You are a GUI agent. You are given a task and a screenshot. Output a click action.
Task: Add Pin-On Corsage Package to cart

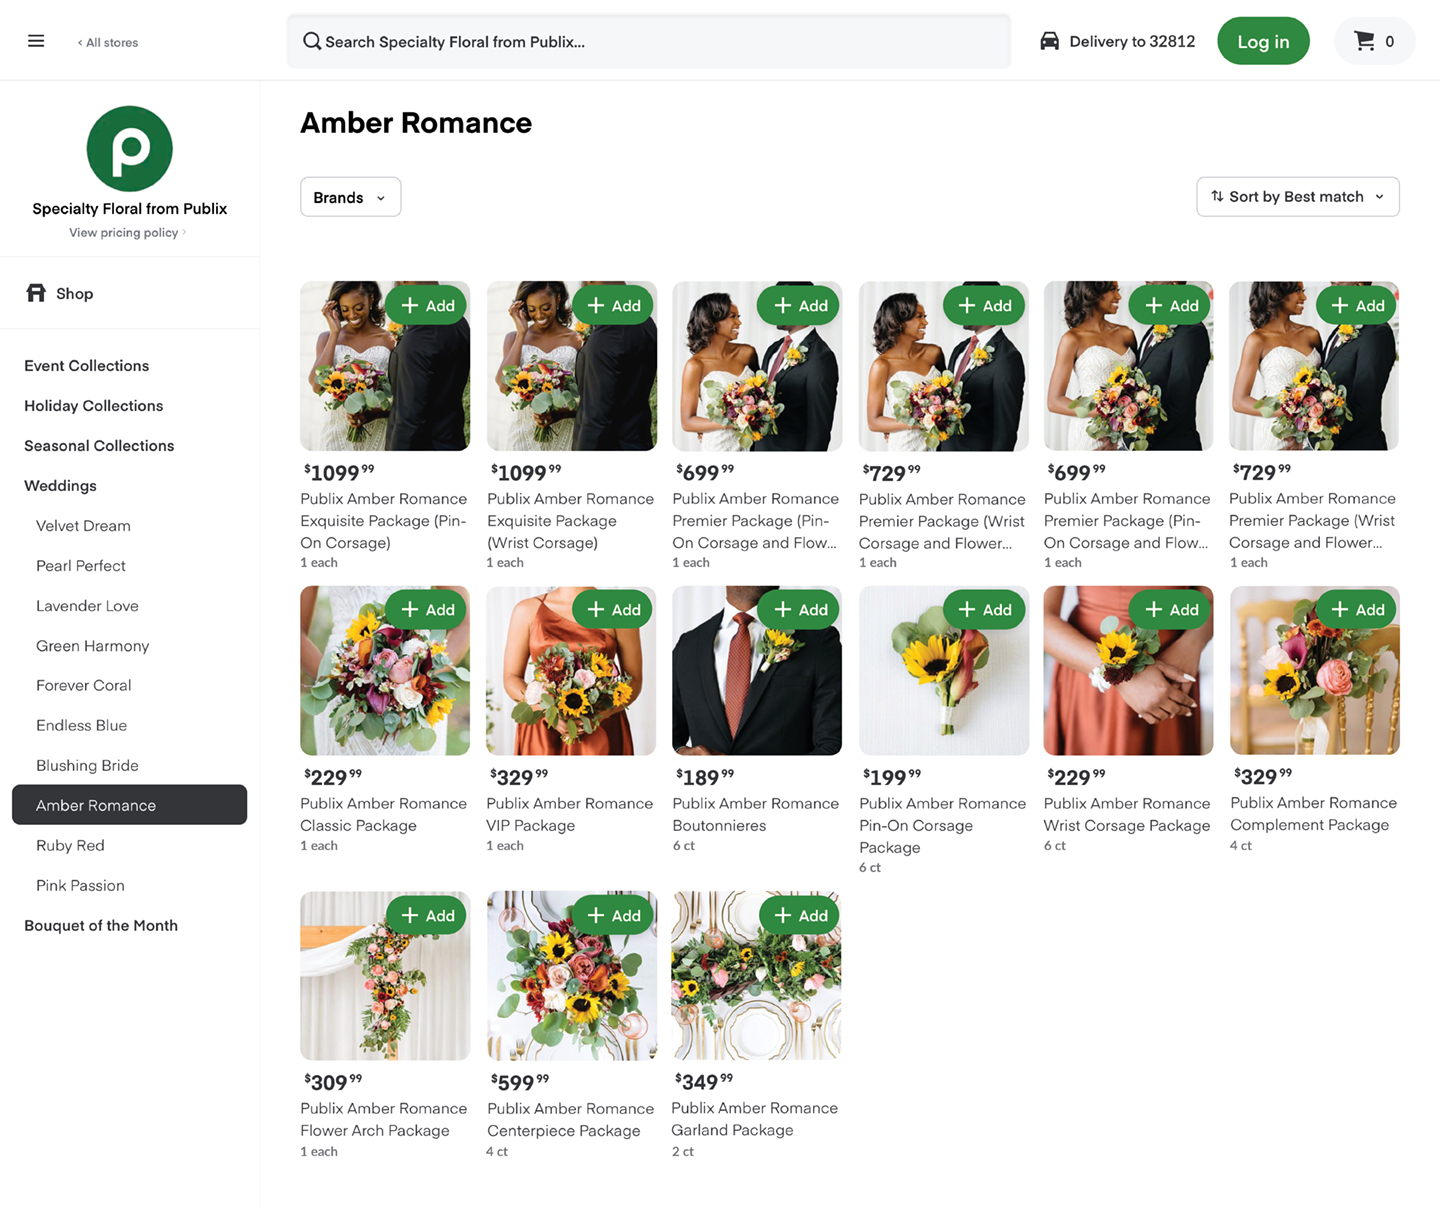pyautogui.click(x=984, y=609)
